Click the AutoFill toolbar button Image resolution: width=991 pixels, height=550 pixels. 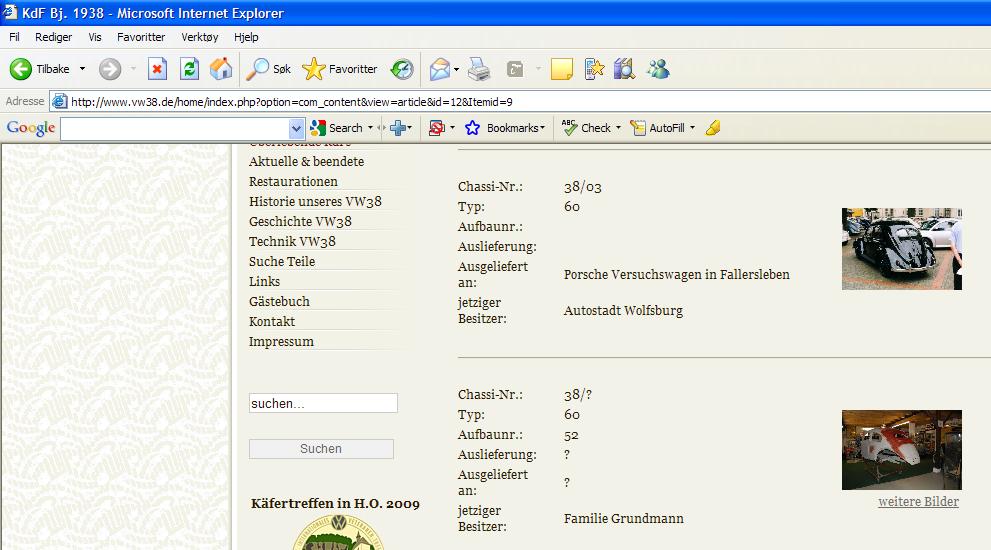[x=658, y=128]
